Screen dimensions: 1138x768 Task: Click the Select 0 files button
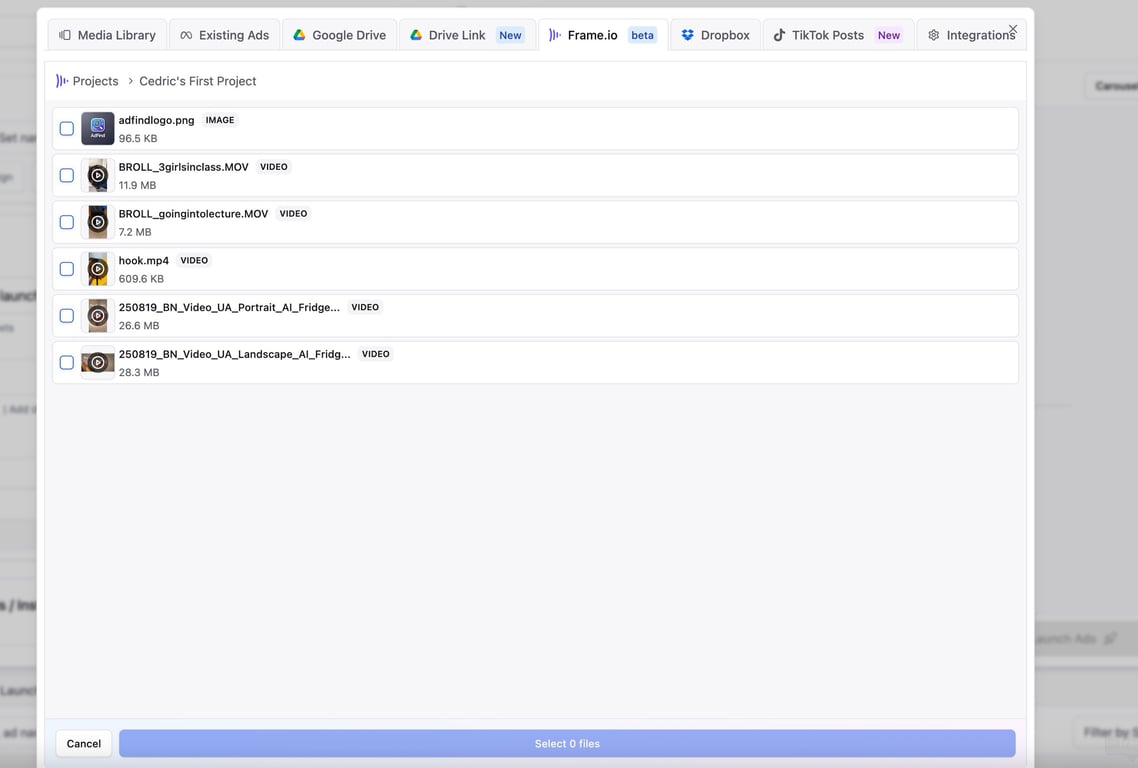click(568, 743)
